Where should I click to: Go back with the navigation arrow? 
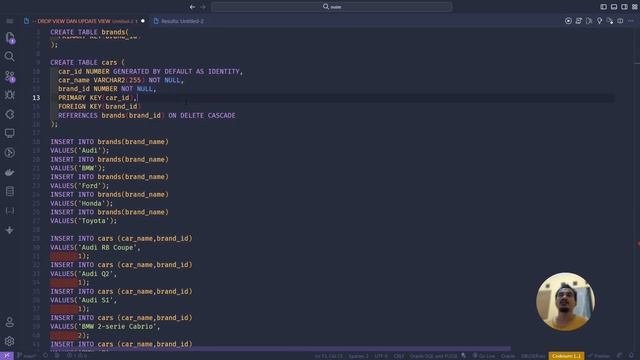193,7
